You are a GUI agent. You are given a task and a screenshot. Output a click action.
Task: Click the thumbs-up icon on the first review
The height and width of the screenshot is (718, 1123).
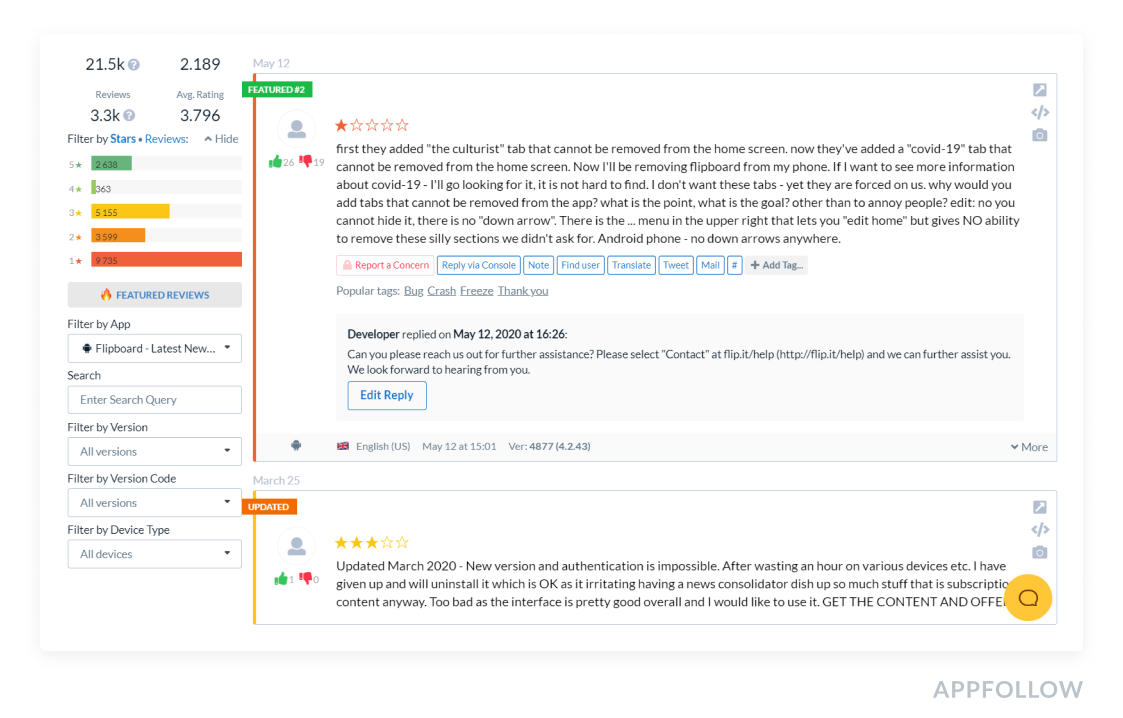click(275, 162)
